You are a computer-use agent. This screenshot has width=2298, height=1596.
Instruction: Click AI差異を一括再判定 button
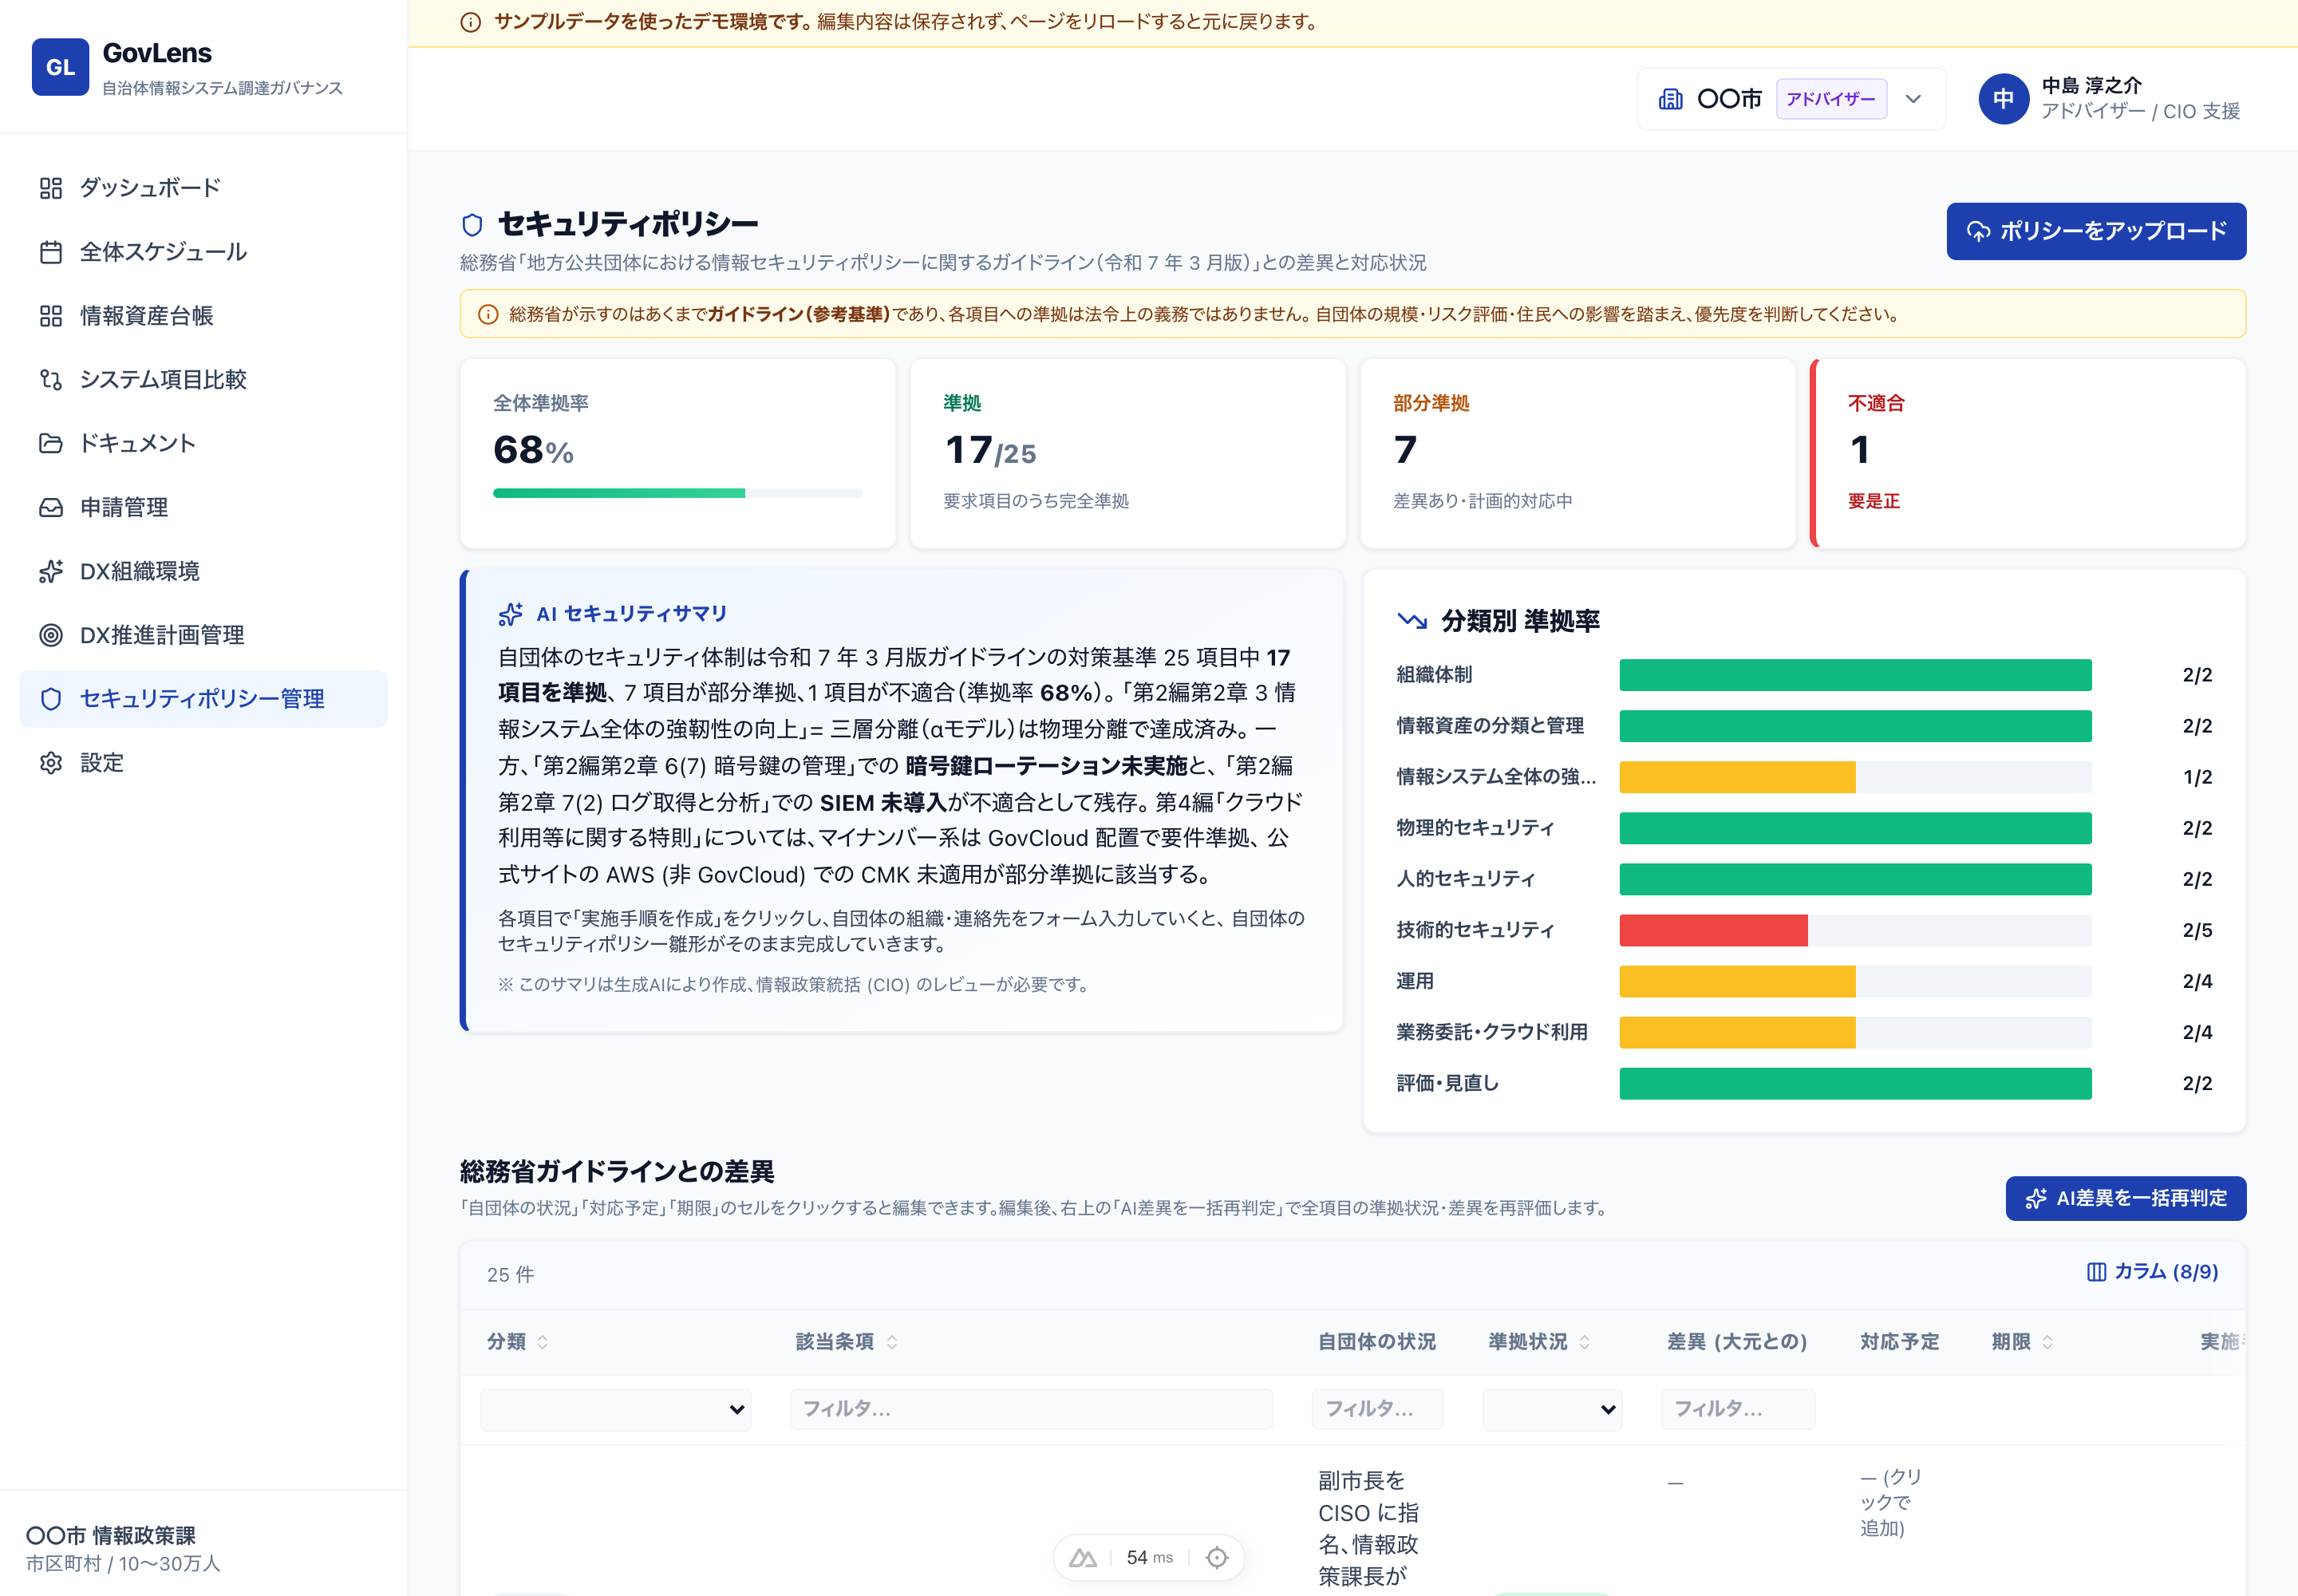(x=2126, y=1199)
